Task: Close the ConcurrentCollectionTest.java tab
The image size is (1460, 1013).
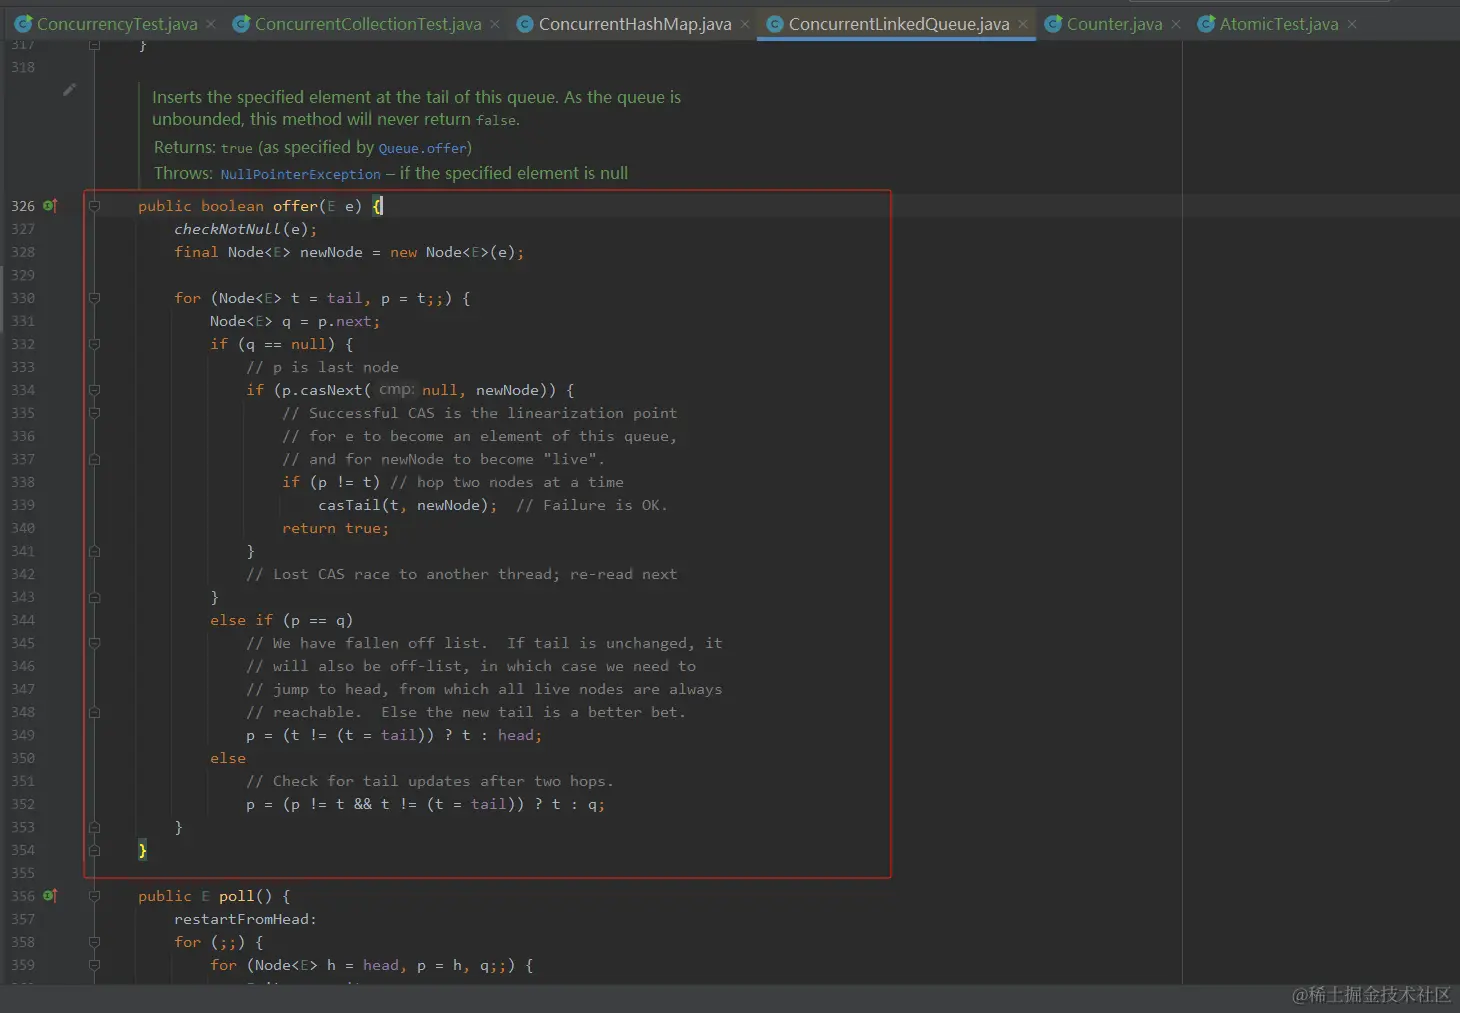Action: 495,24
